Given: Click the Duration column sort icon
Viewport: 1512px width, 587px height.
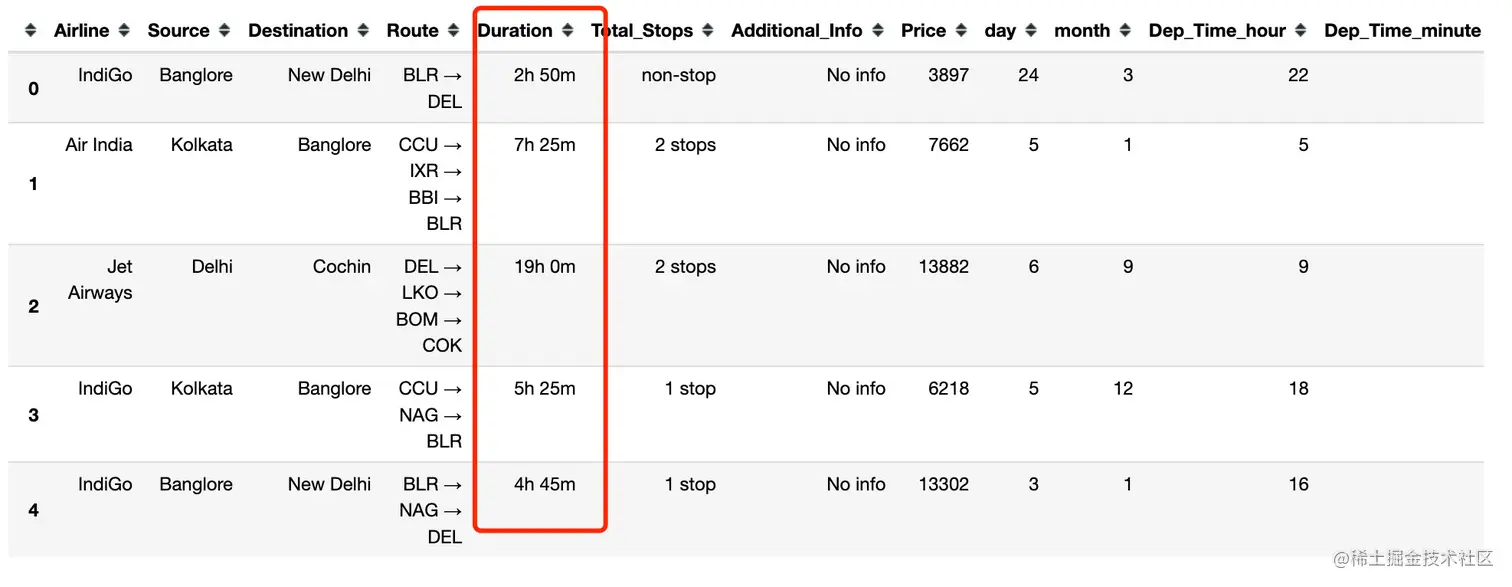Looking at the screenshot, I should [567, 31].
